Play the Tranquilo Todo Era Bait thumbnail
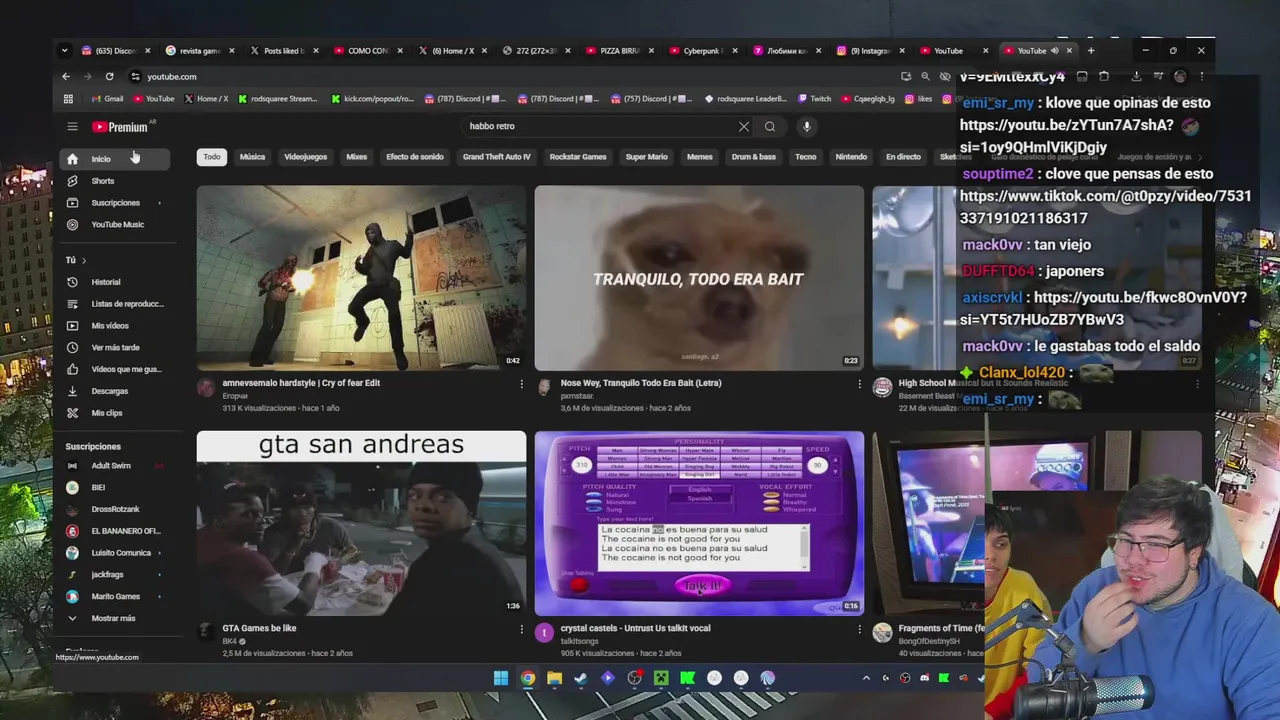Image resolution: width=1280 pixels, height=720 pixels. point(699,278)
